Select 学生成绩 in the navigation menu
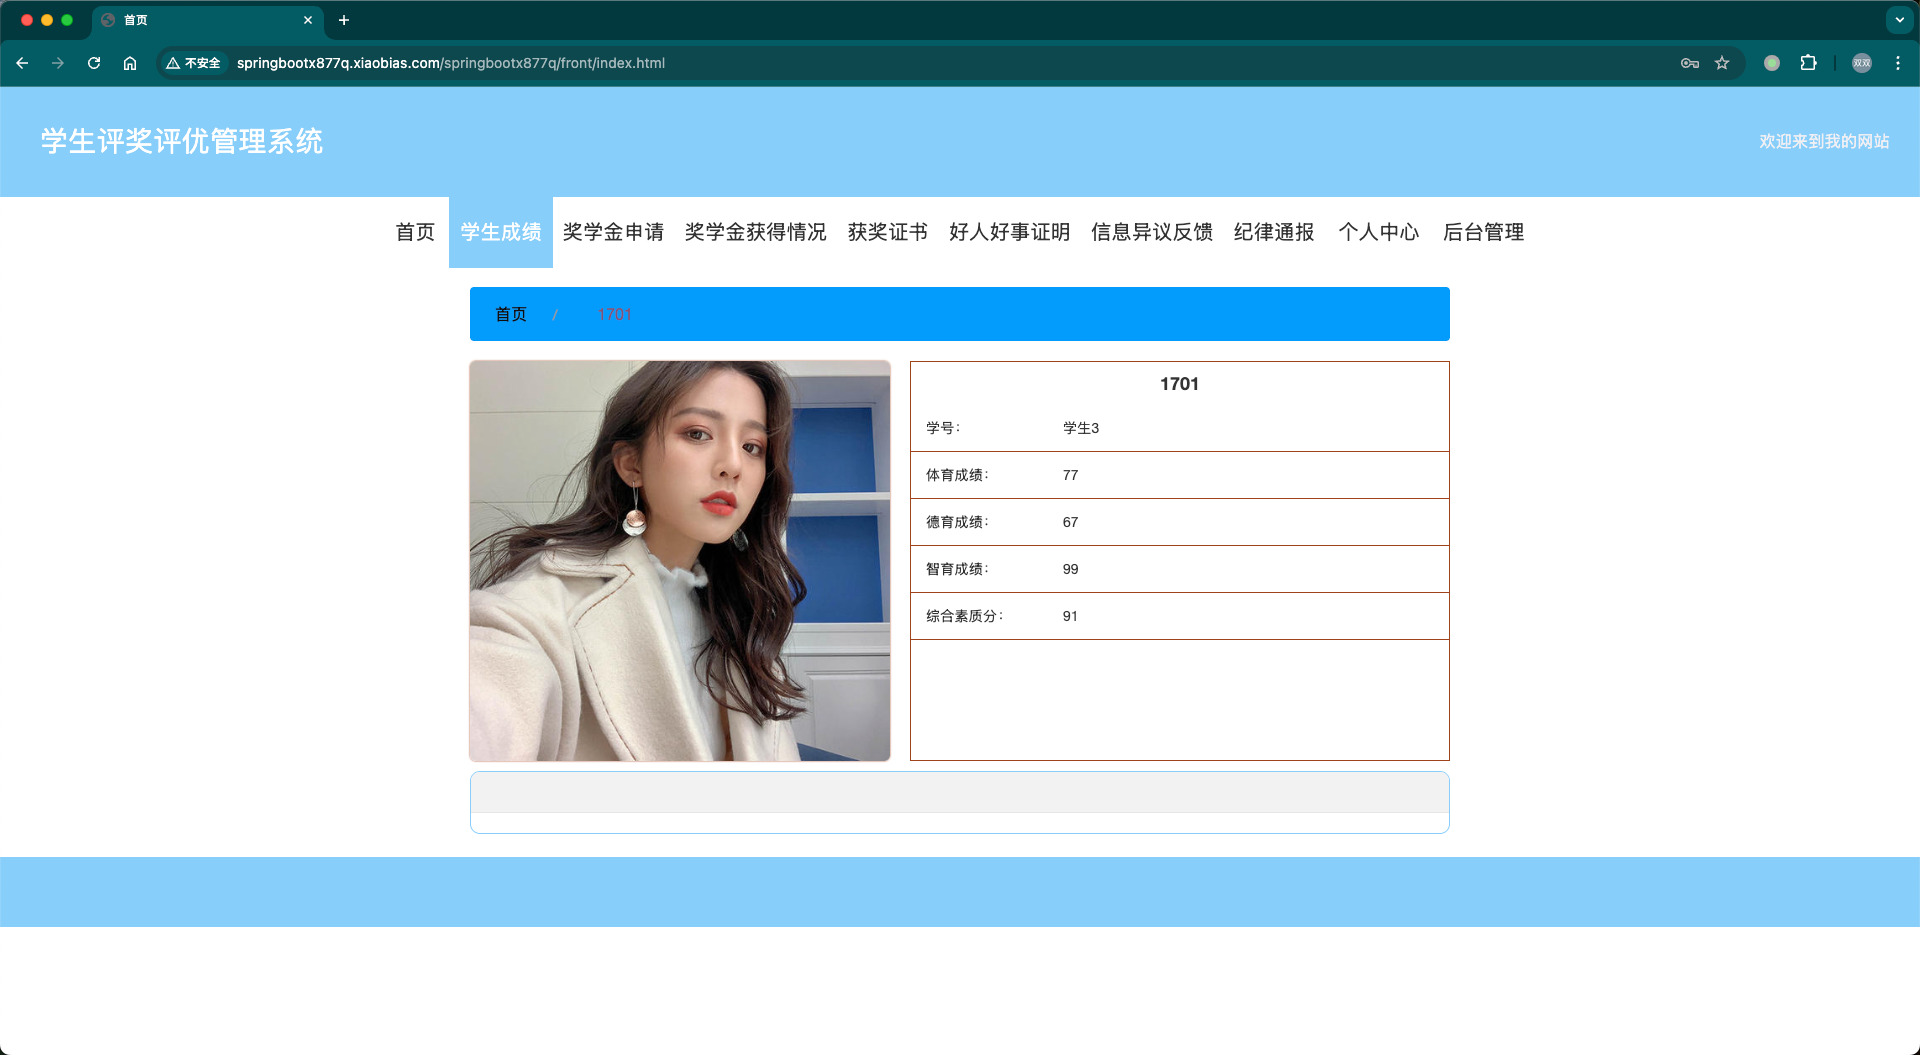 coord(501,232)
